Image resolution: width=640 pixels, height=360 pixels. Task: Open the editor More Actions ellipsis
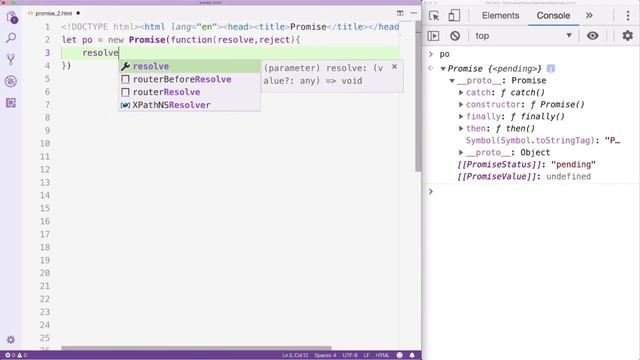414,13
